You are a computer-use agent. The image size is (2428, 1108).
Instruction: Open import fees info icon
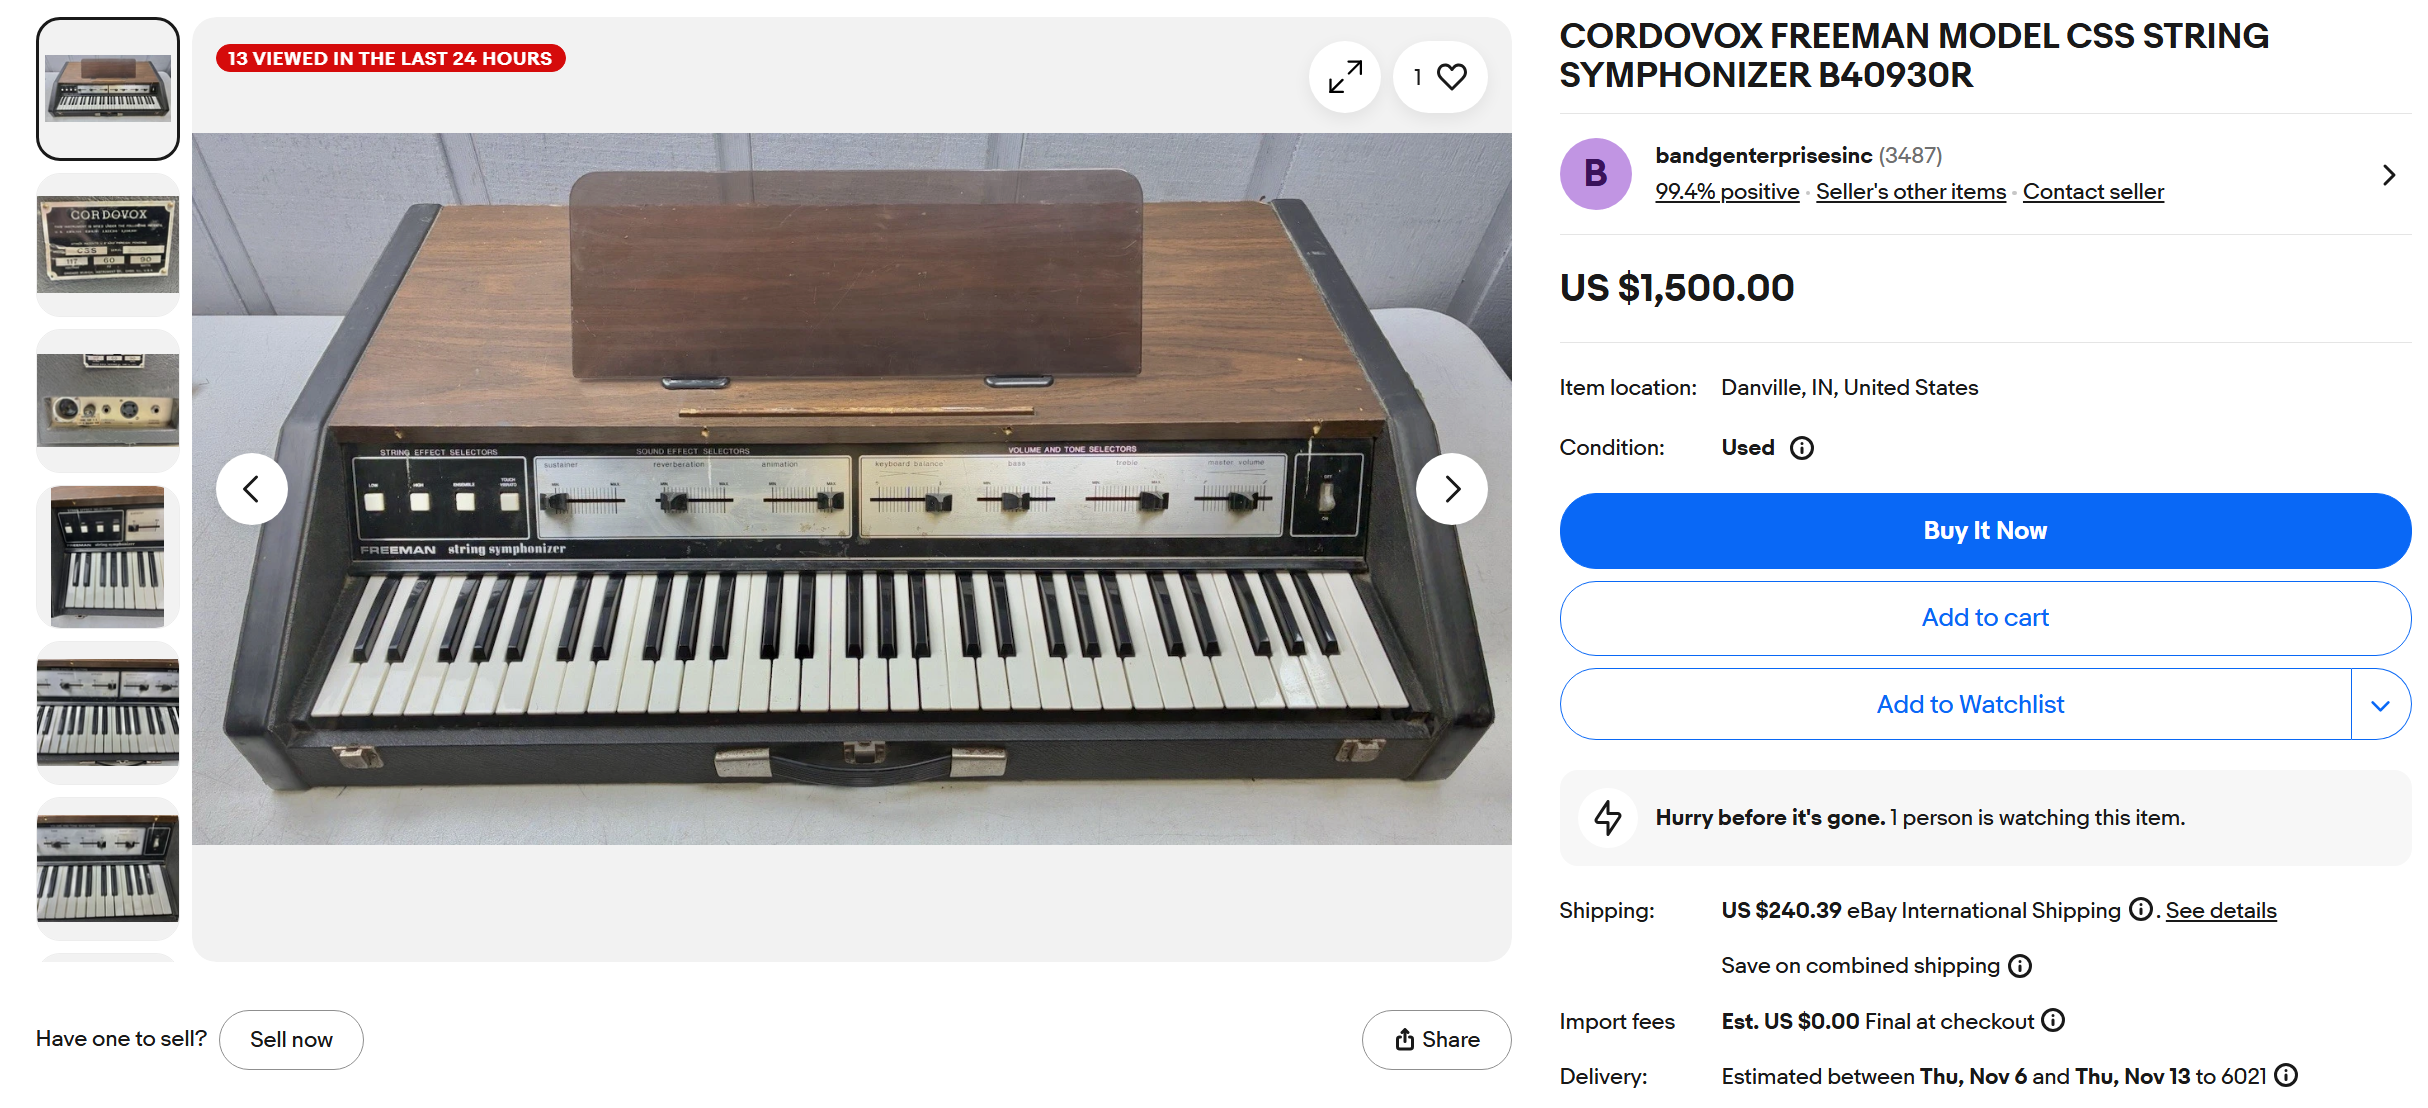coord(2053,1020)
